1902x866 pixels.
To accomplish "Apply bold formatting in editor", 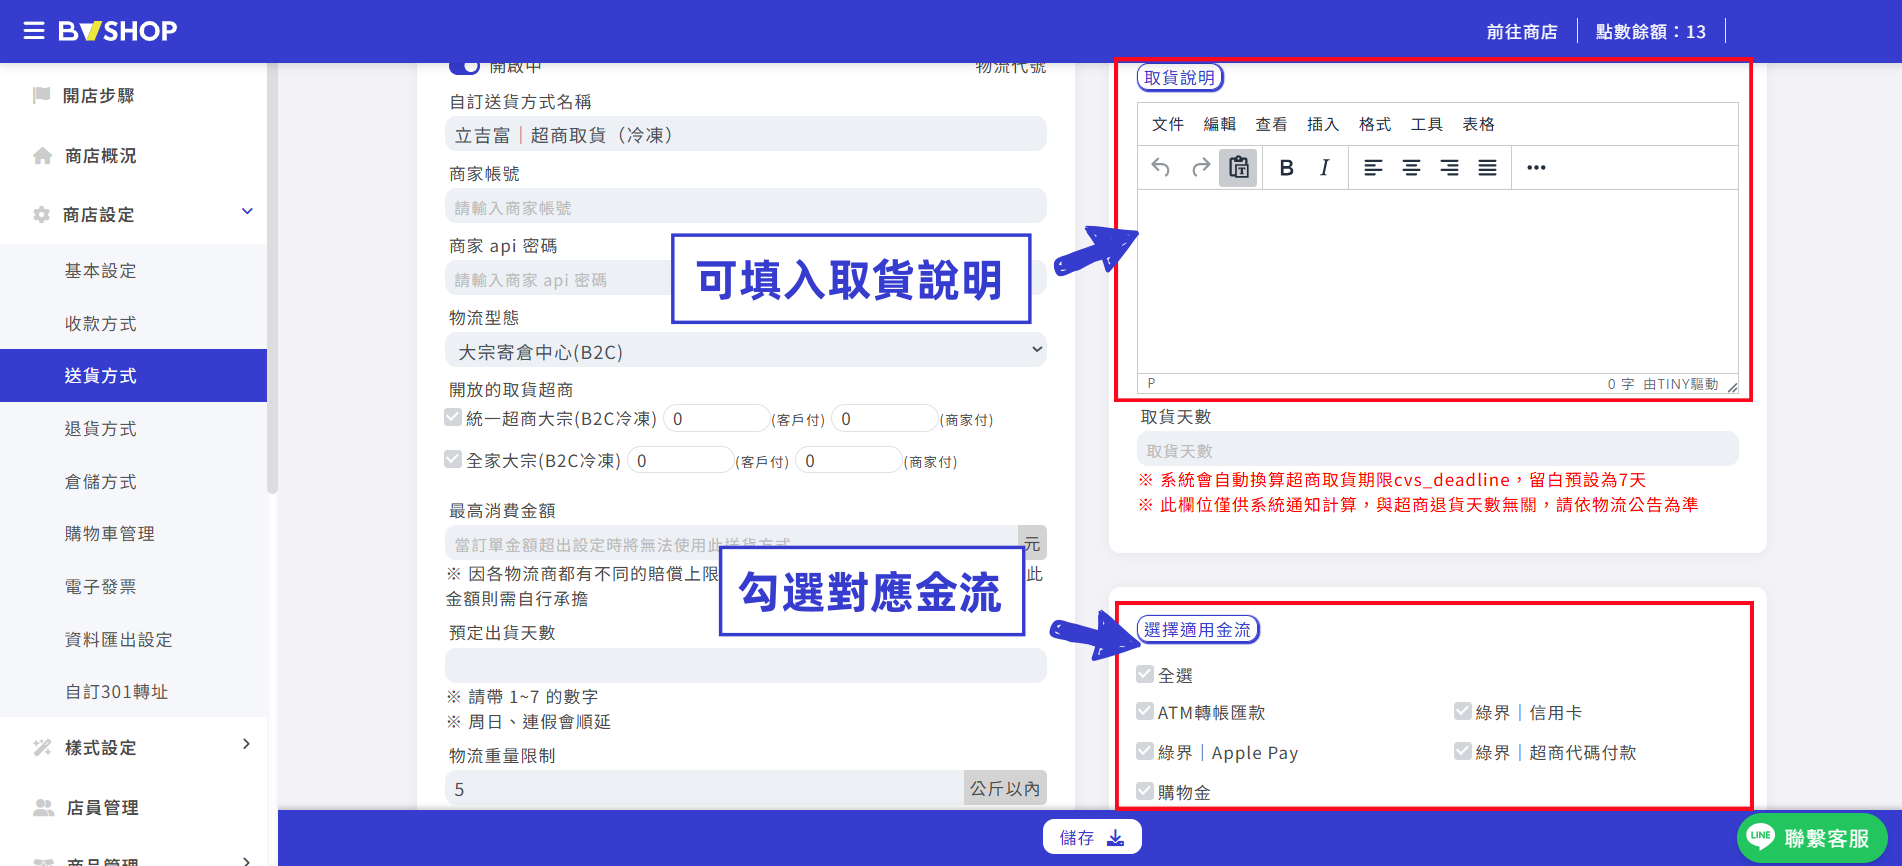I will pyautogui.click(x=1287, y=168).
